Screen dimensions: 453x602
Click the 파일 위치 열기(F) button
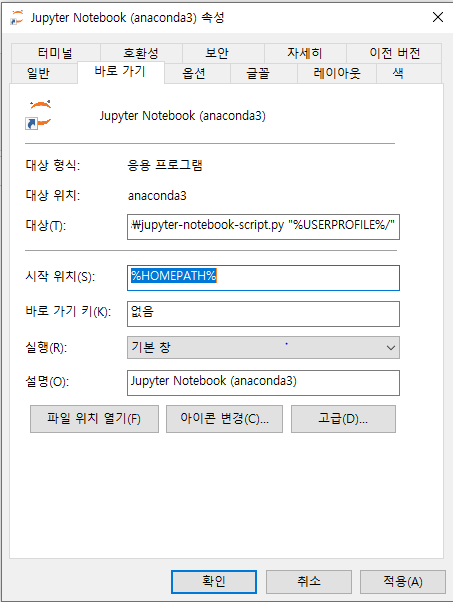[x=94, y=419]
